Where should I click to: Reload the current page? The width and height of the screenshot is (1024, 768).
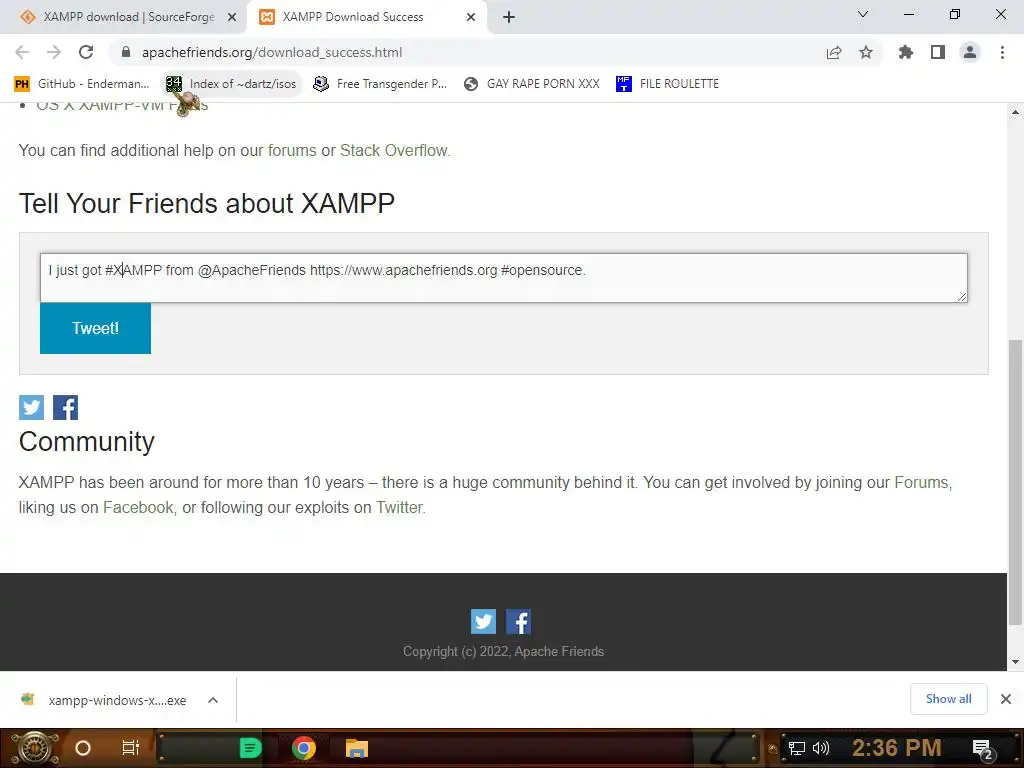click(x=86, y=52)
